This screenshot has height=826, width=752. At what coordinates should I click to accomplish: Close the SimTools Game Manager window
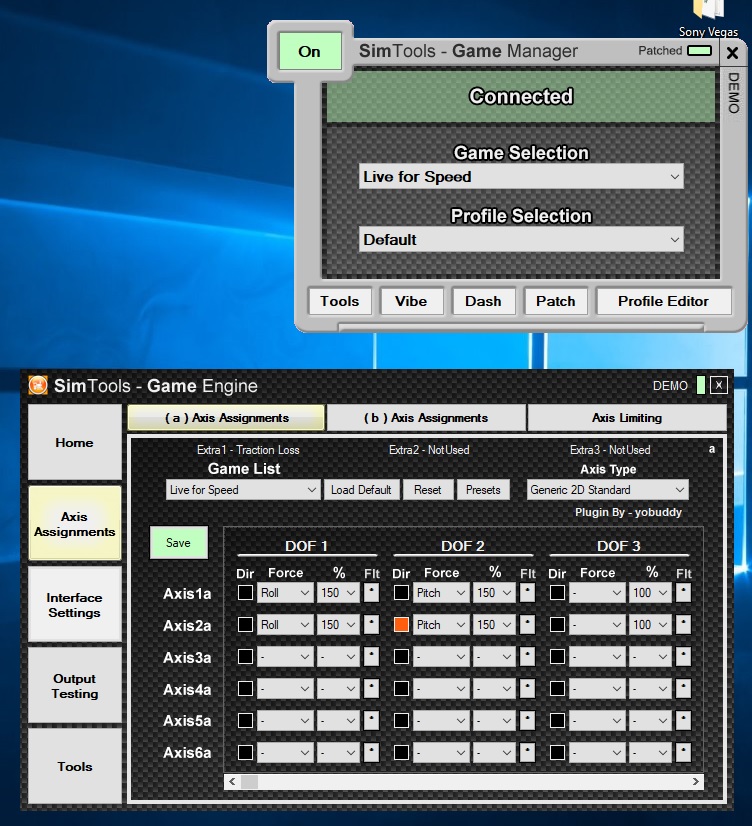[x=733, y=53]
